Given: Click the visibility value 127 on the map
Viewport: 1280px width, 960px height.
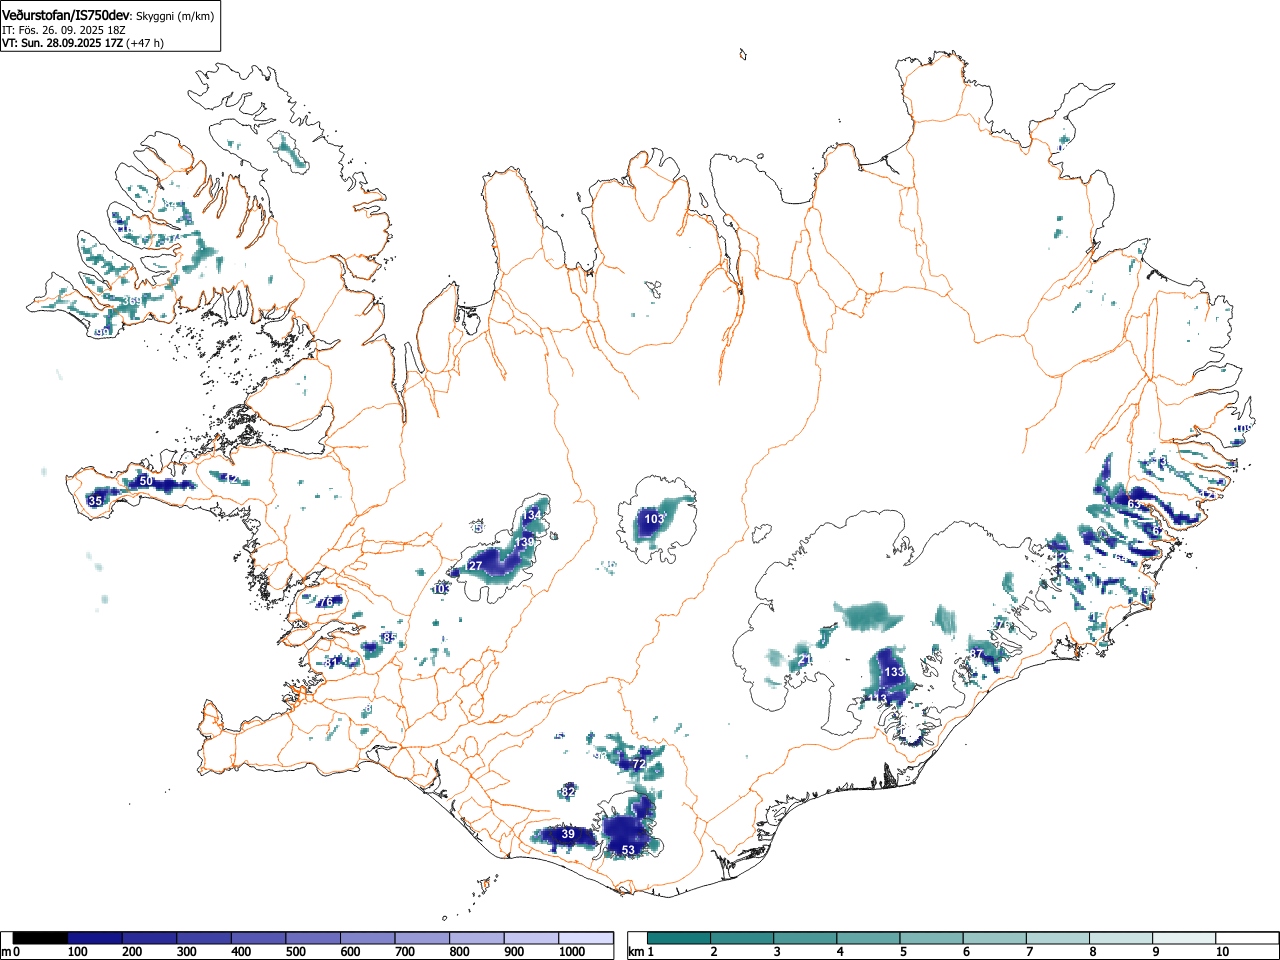Looking at the screenshot, I should [473, 566].
